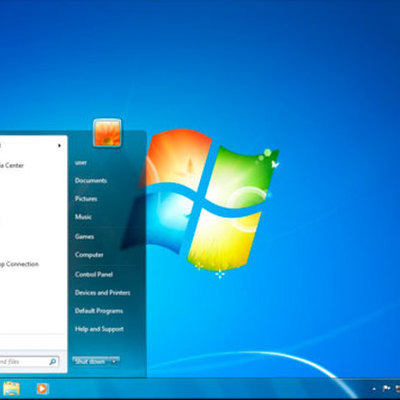
Task: Open the user account picture
Action: pyautogui.click(x=107, y=133)
